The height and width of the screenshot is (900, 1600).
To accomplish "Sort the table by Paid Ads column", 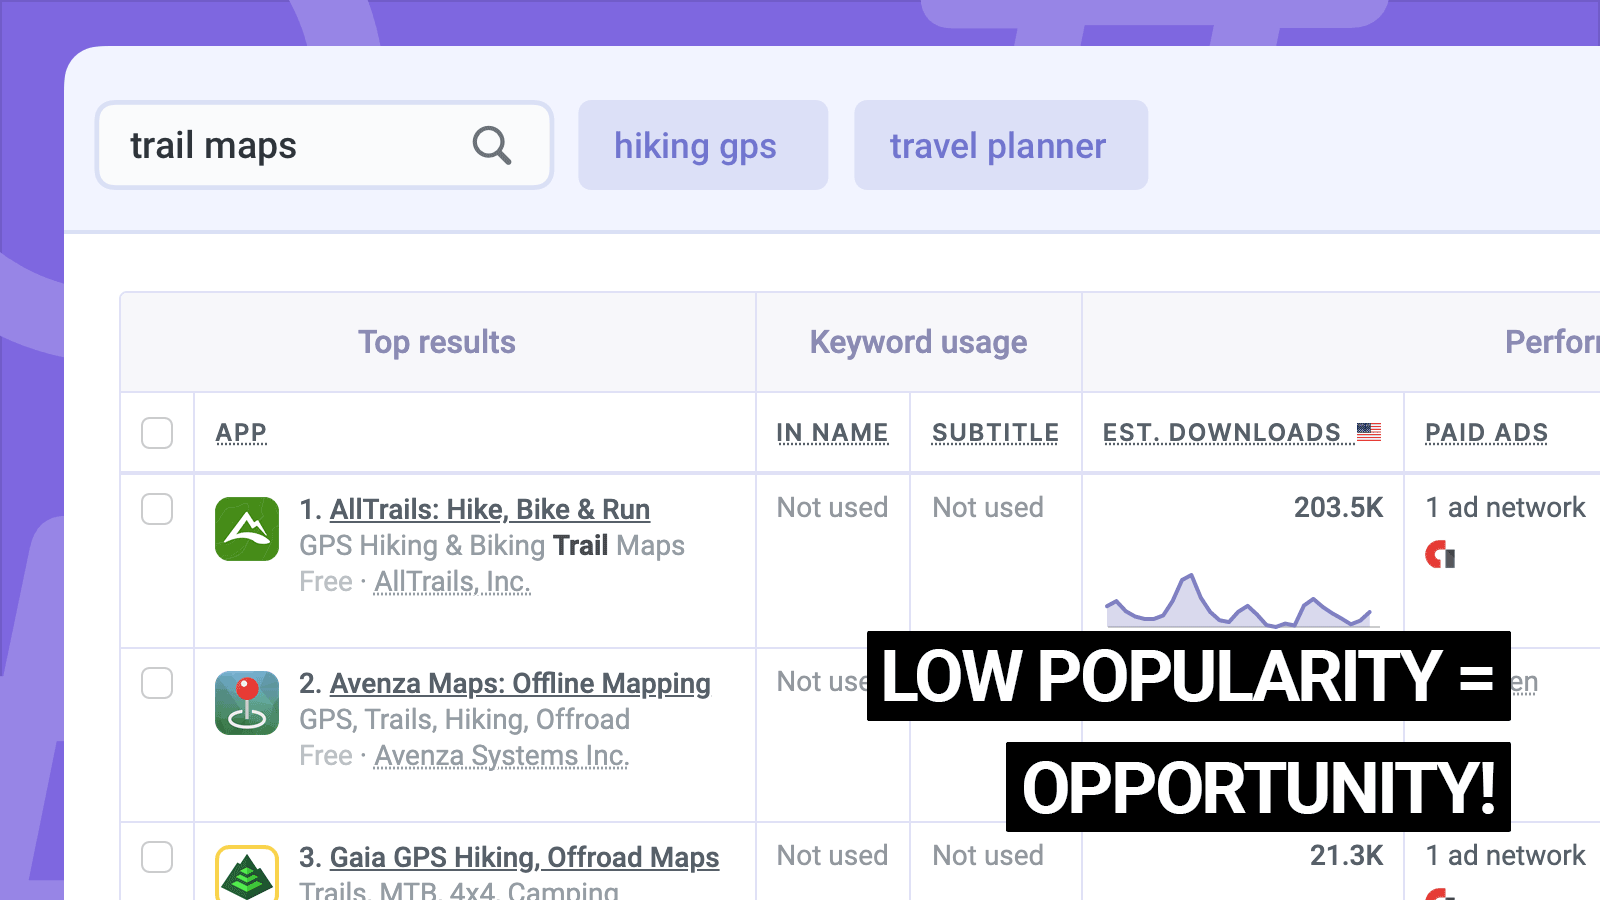I will point(1486,432).
